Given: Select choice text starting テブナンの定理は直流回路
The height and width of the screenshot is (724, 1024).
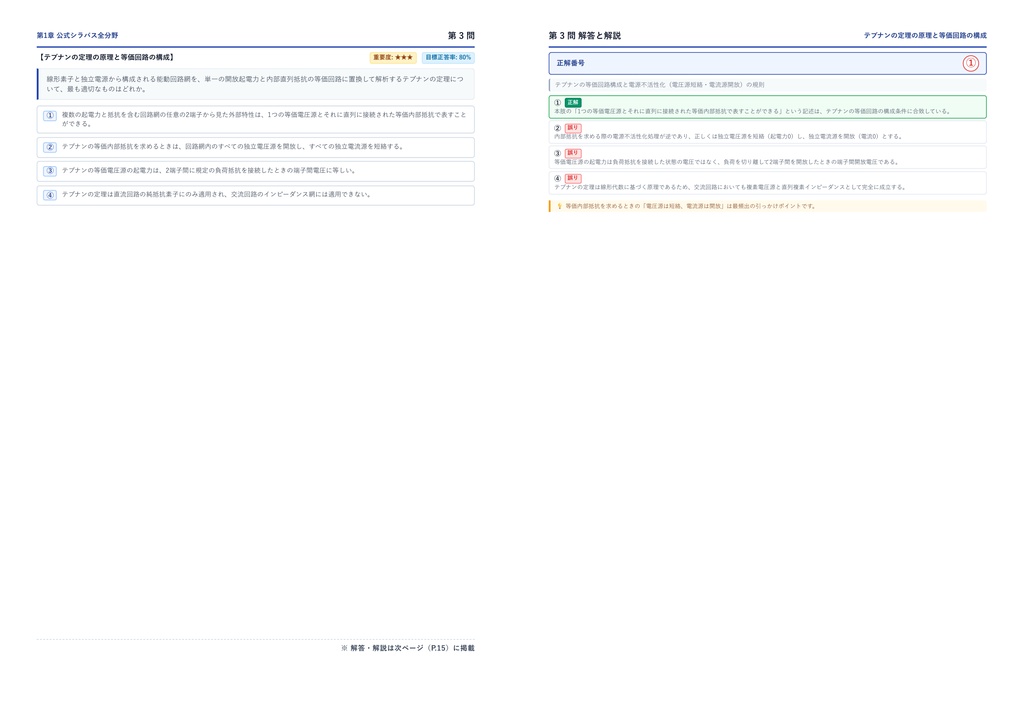Looking at the screenshot, I should [x=216, y=195].
